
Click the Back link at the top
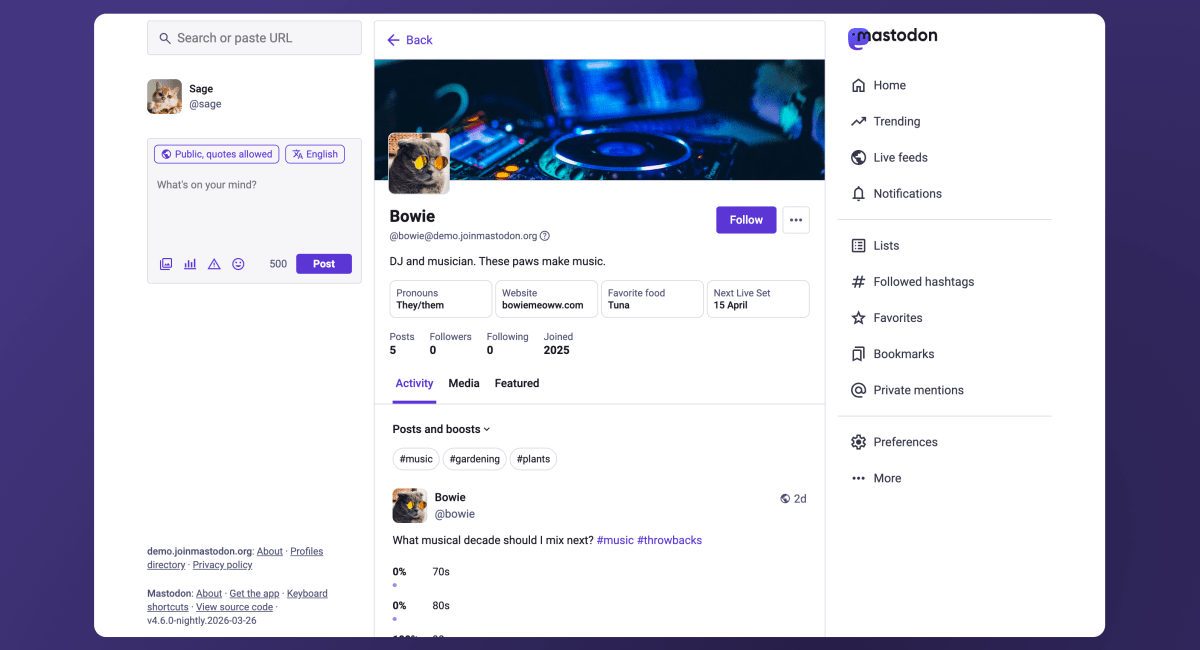[x=410, y=40]
